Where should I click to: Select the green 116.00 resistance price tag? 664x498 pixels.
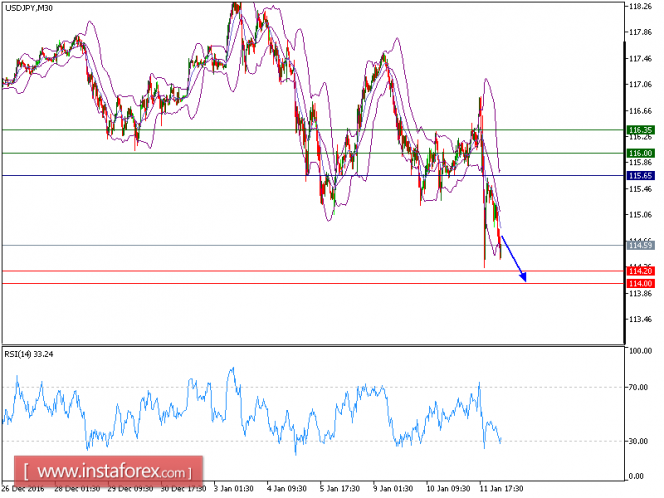point(640,153)
